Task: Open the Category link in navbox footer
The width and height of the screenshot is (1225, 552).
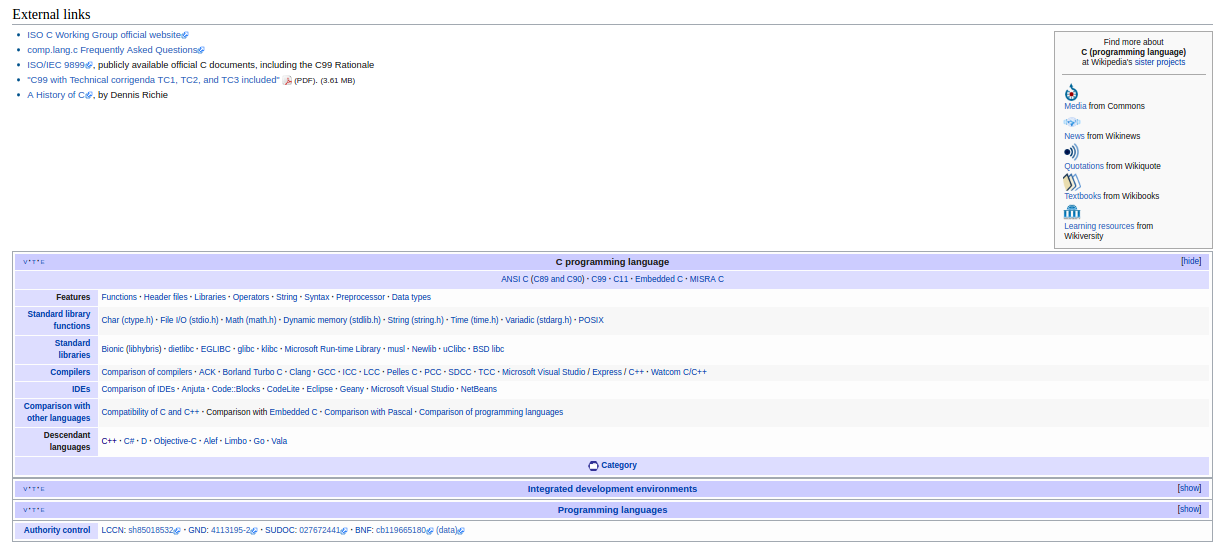Action: [x=619, y=466]
